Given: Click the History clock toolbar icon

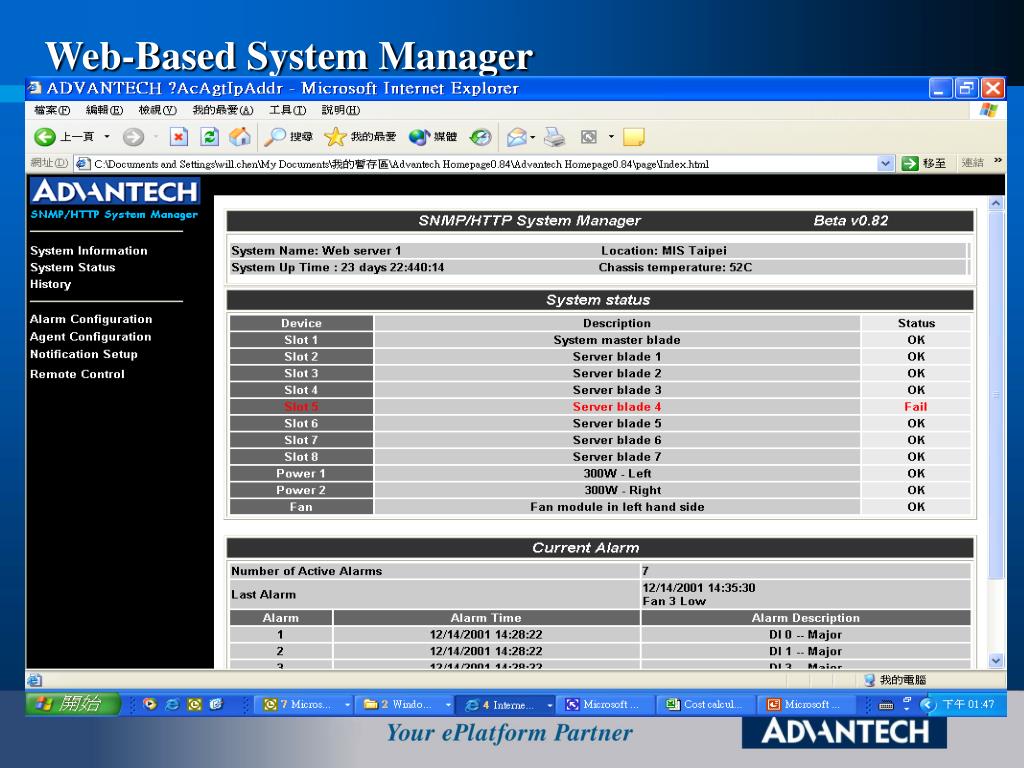Looking at the screenshot, I should point(481,136).
